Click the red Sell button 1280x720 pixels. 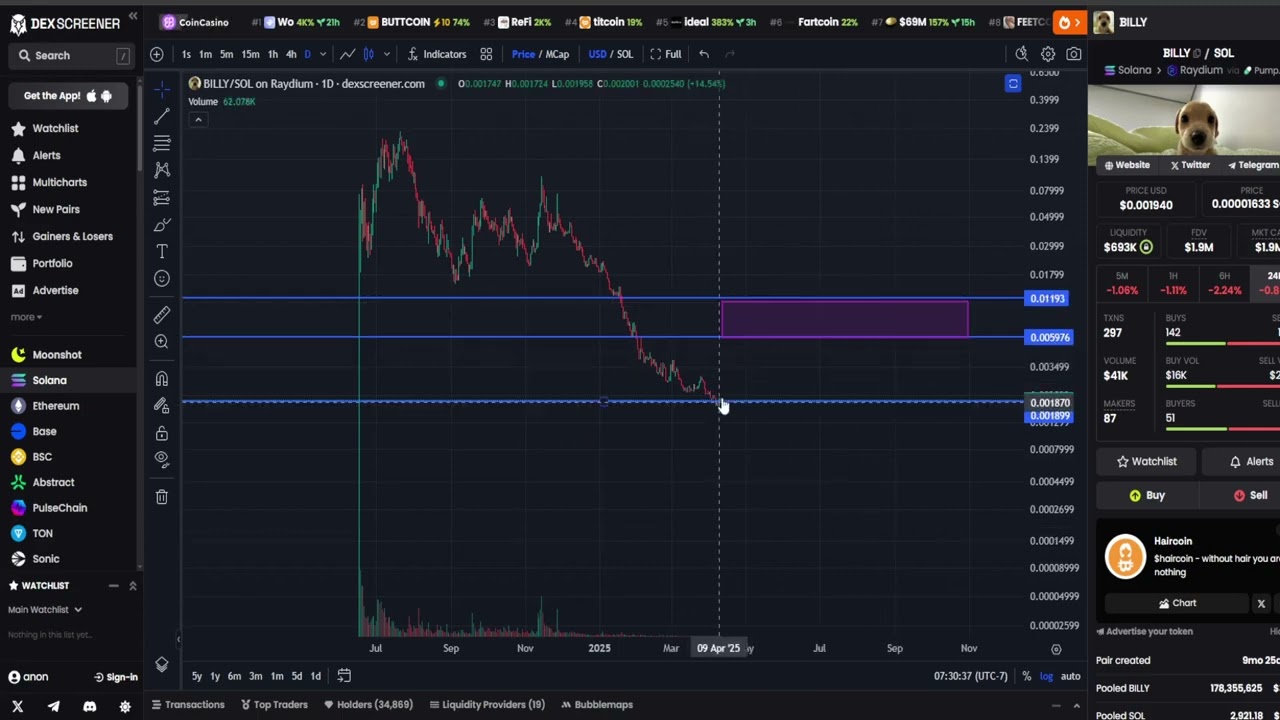(x=1250, y=496)
